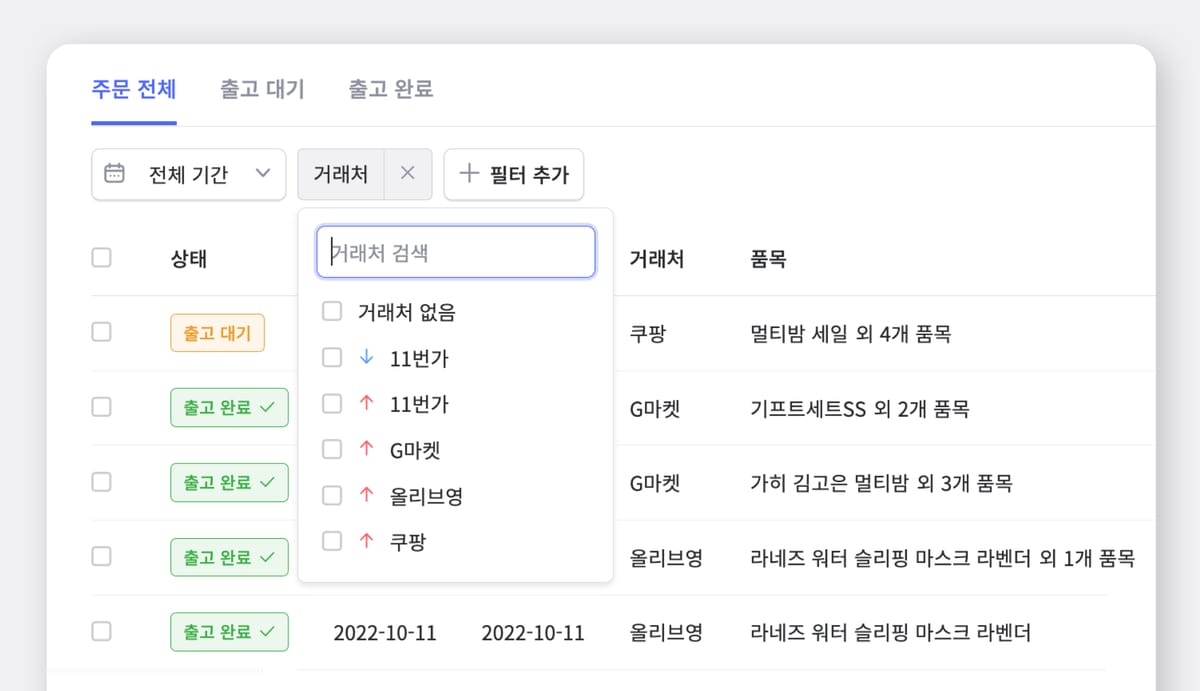Click the 출고 대기 status badge
The width and height of the screenshot is (1200, 691).
tap(217, 333)
